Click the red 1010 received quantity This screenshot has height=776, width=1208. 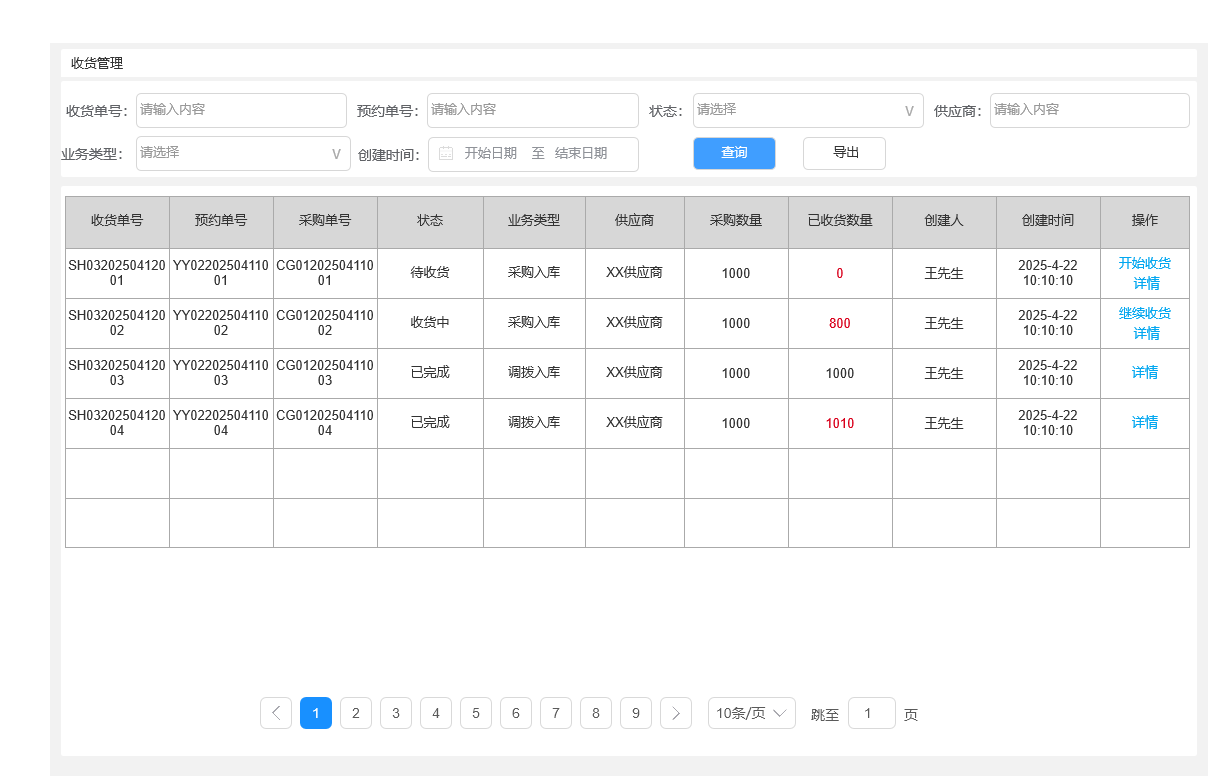click(840, 423)
